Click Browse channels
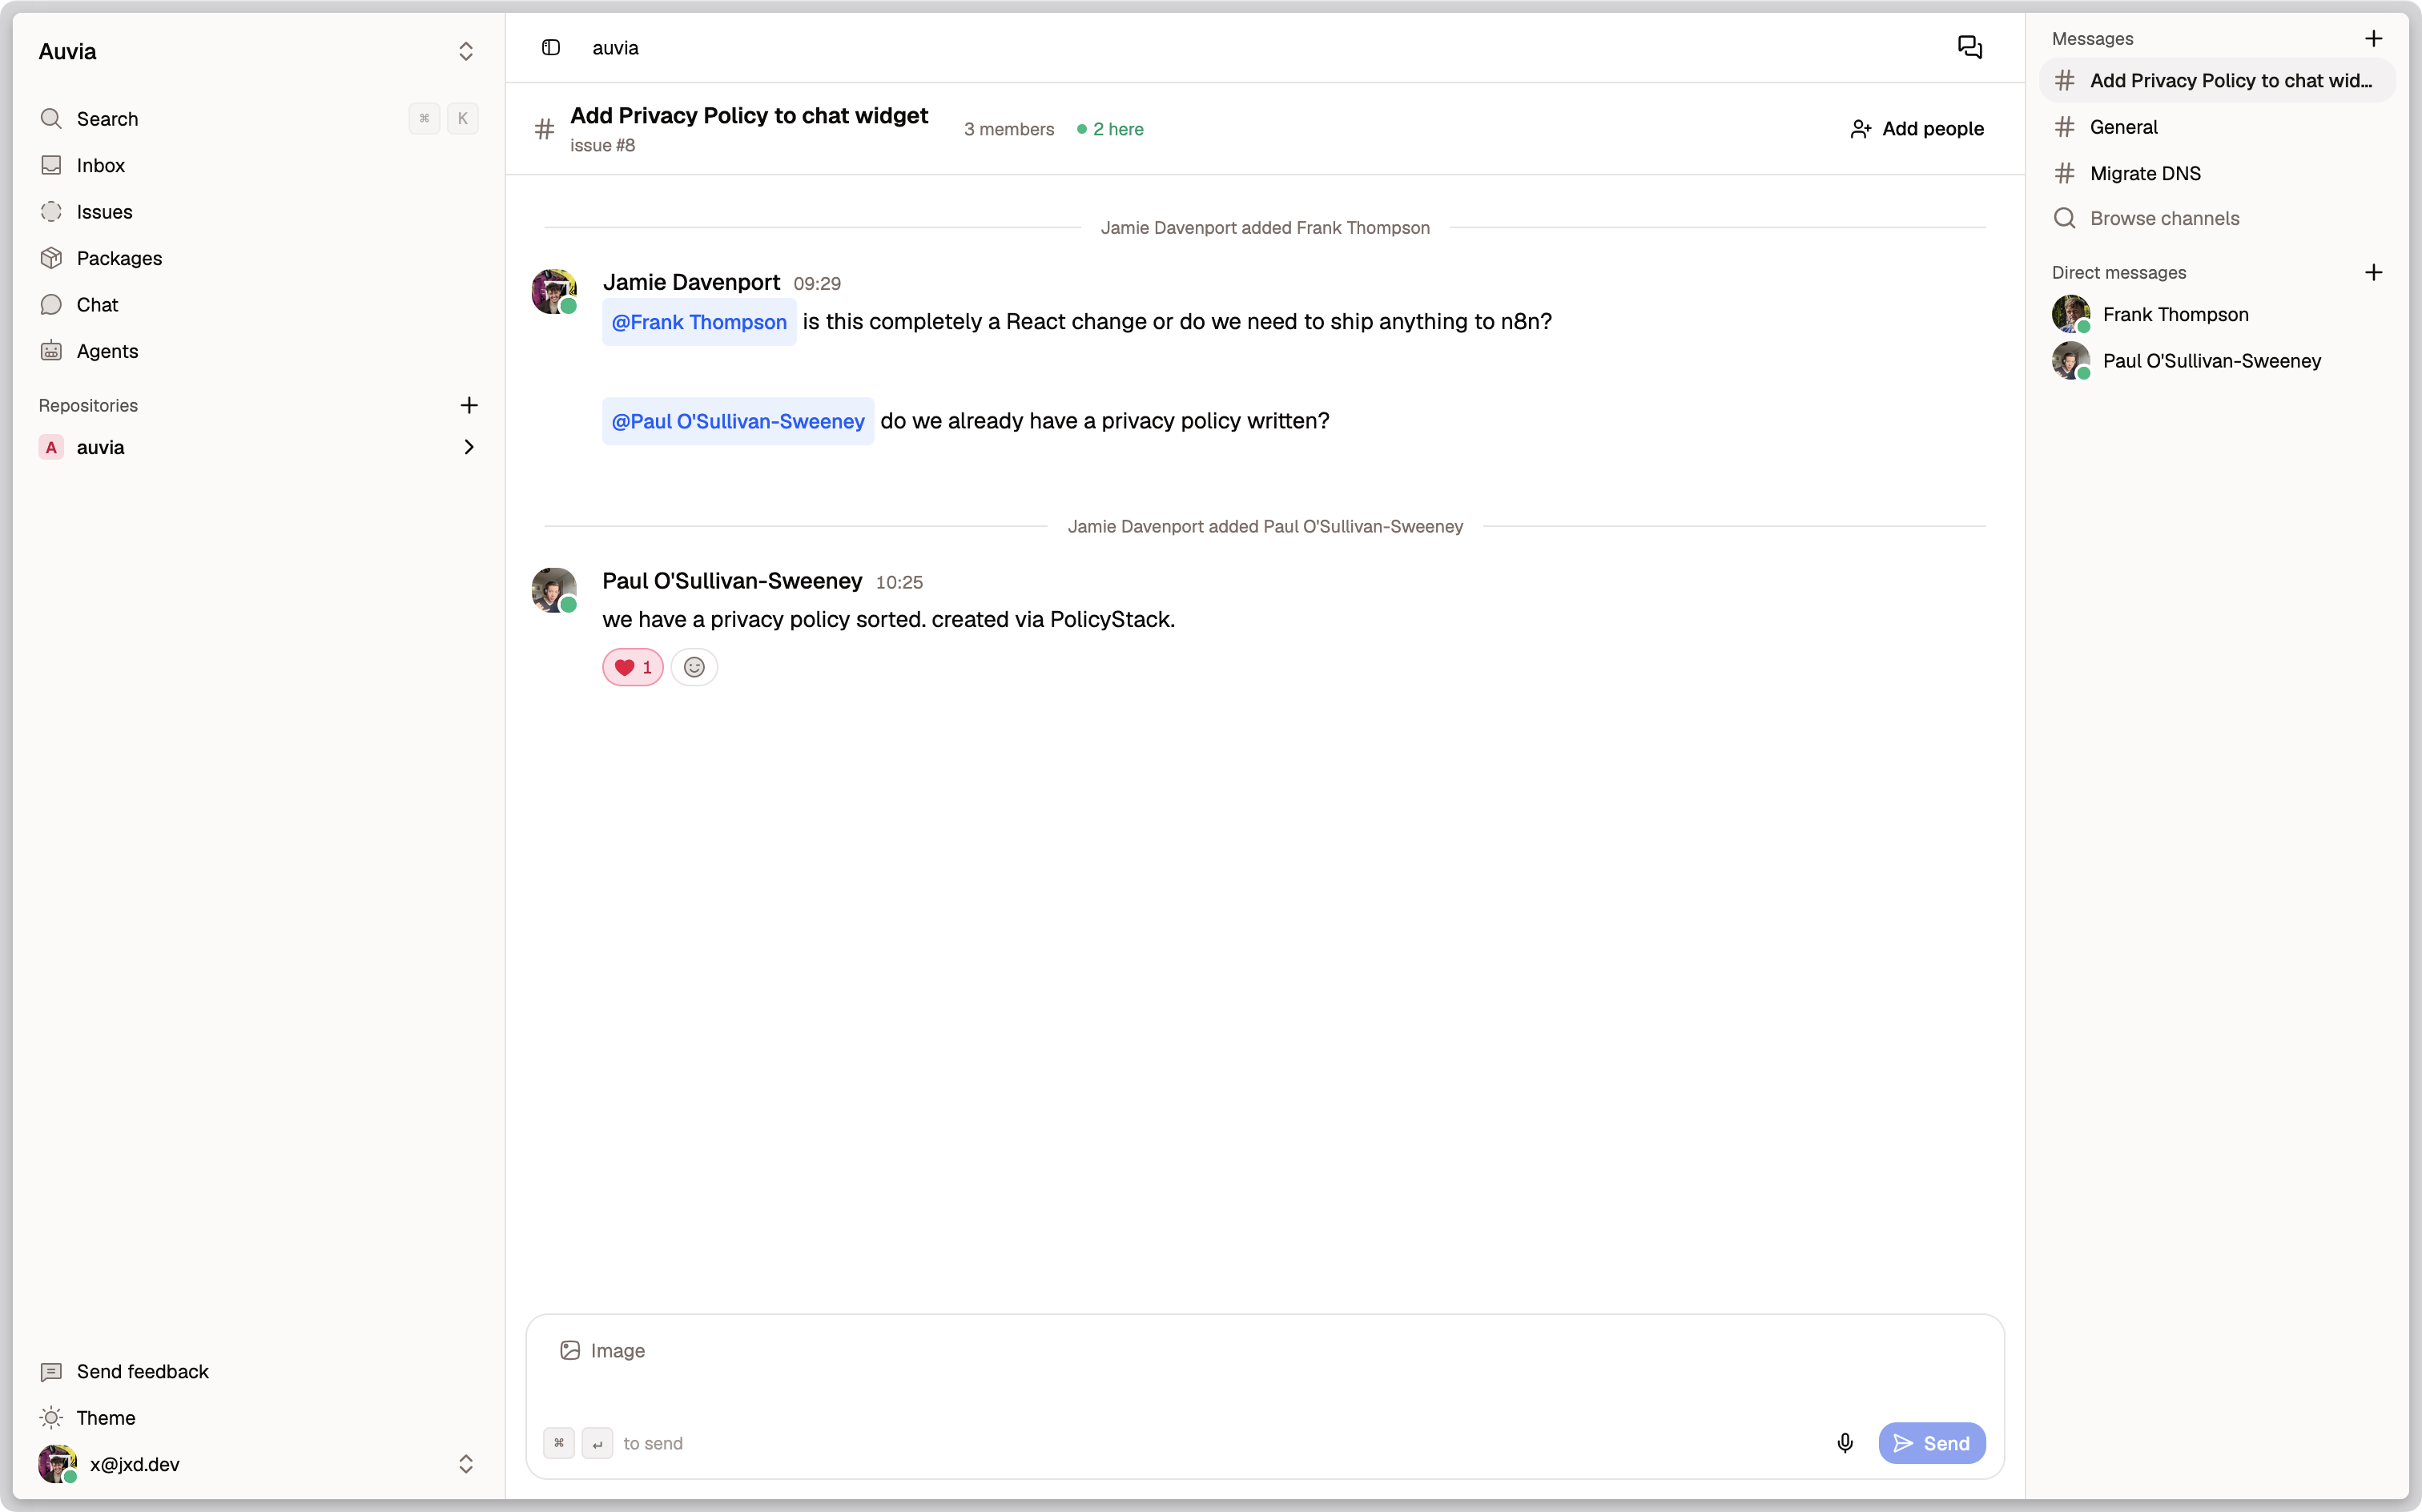Image resolution: width=2422 pixels, height=1512 pixels. tap(2217, 218)
